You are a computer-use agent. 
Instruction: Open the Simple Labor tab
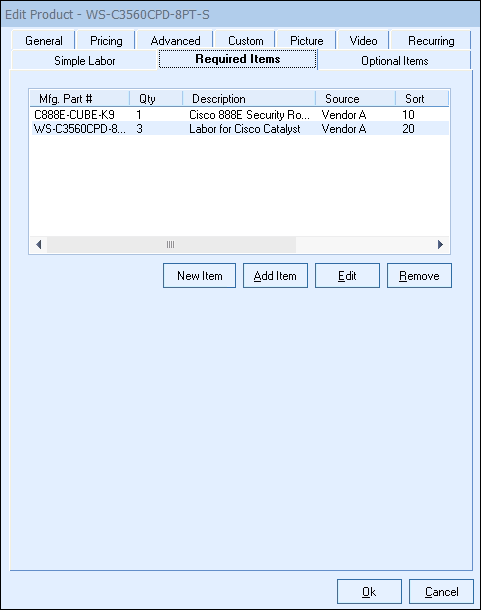click(84, 61)
